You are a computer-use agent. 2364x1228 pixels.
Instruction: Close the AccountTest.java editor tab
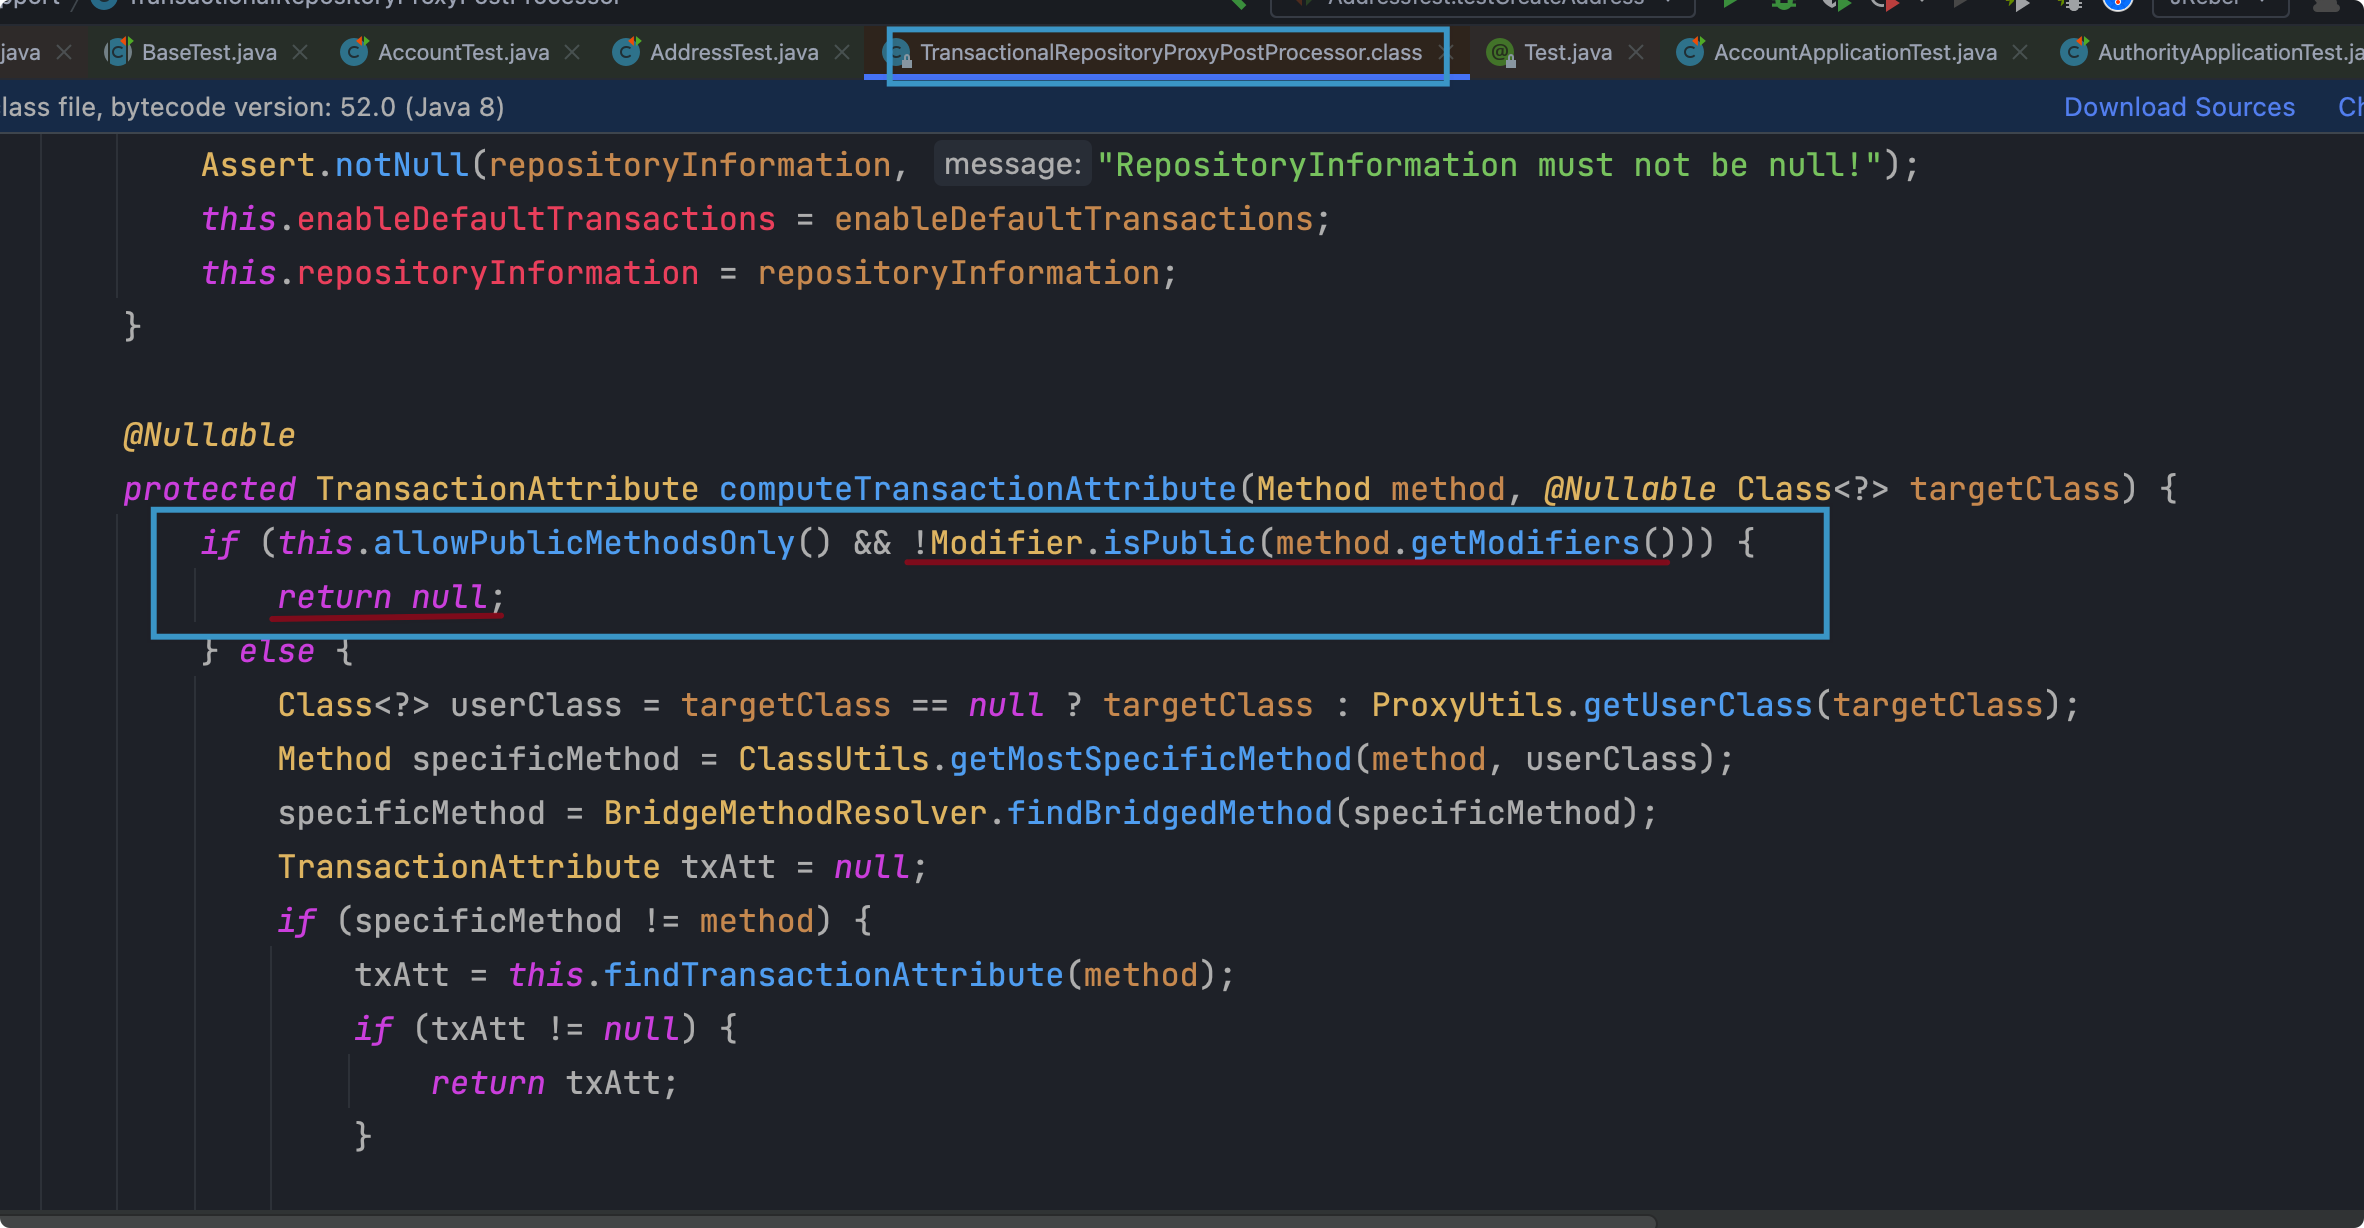pos(572,52)
